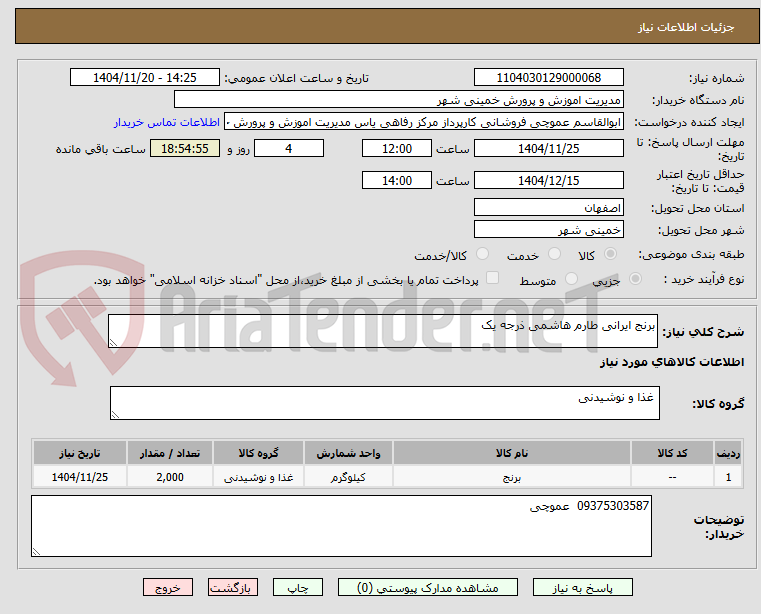Click resize grip of گروه کالا textarea
761x614 pixels.
115,415
